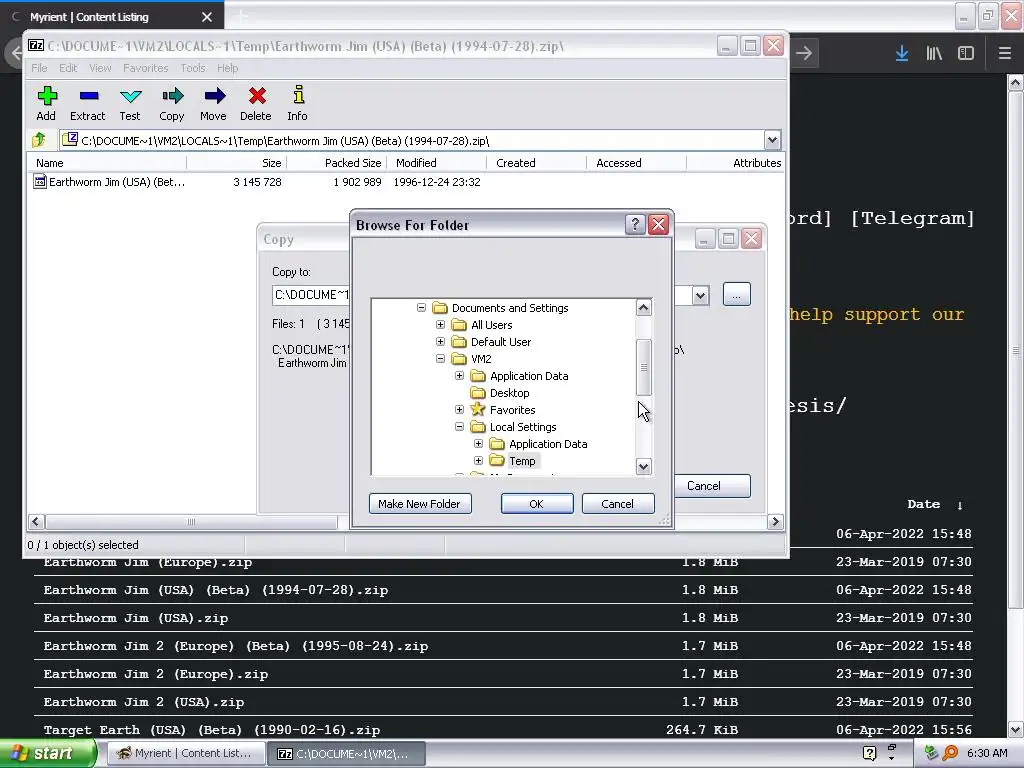
Task: Open Firefox library icon
Action: click(x=934, y=53)
